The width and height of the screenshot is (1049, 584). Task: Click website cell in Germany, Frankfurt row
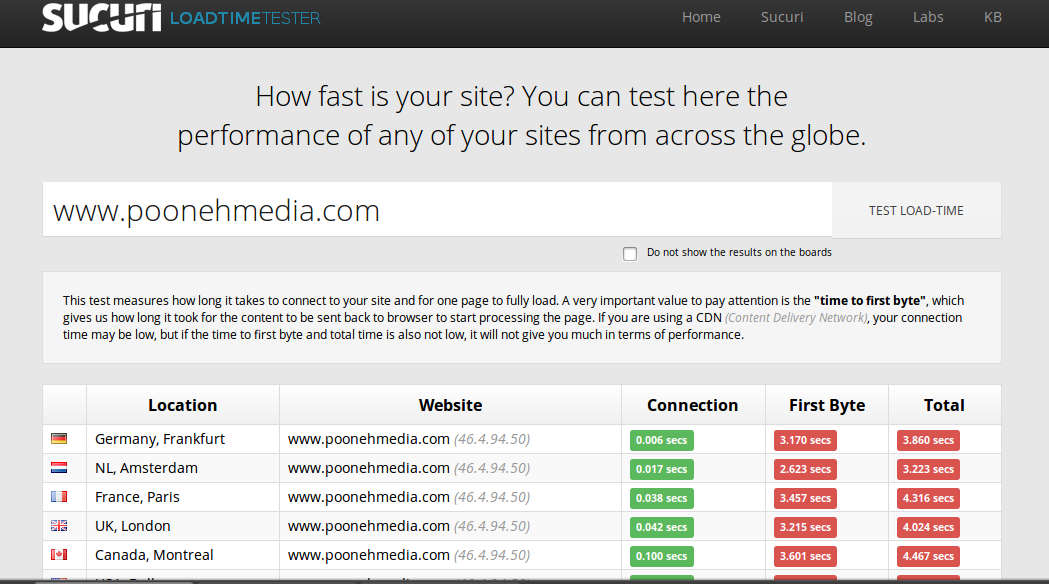click(450, 439)
